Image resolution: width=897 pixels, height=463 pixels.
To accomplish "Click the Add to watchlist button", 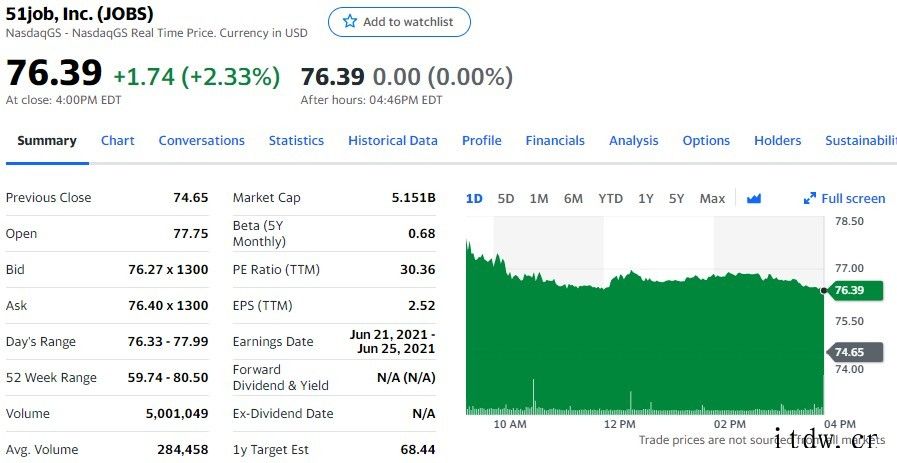I will click(399, 22).
